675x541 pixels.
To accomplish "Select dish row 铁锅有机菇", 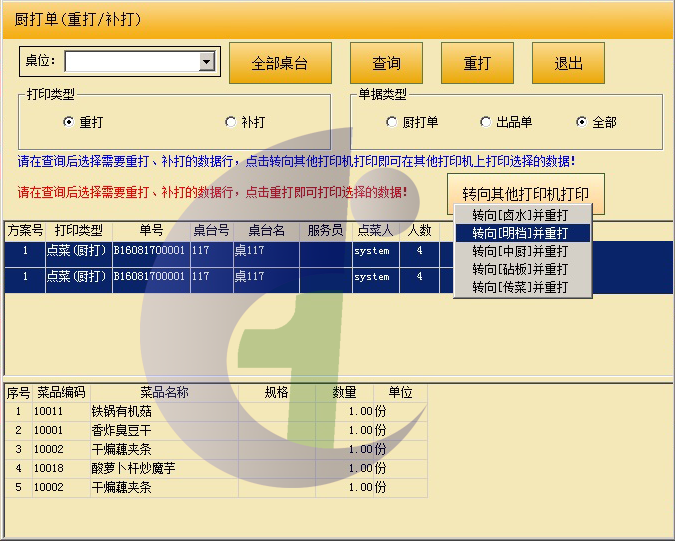I will pos(216,411).
